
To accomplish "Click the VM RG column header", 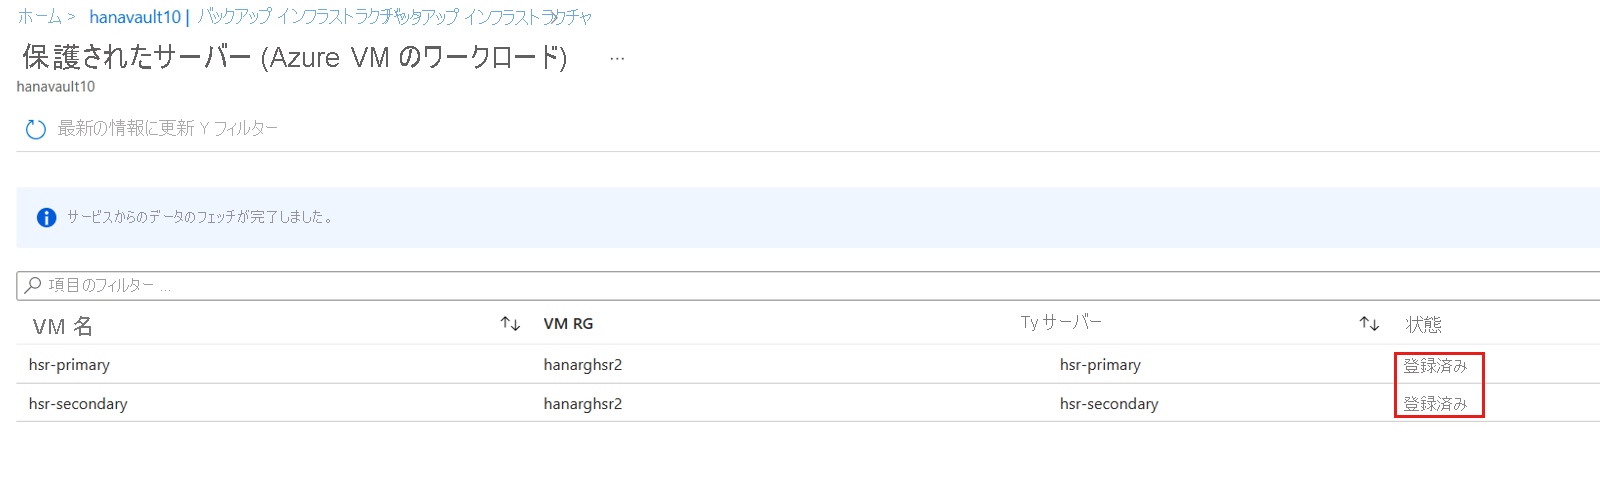I will 568,323.
